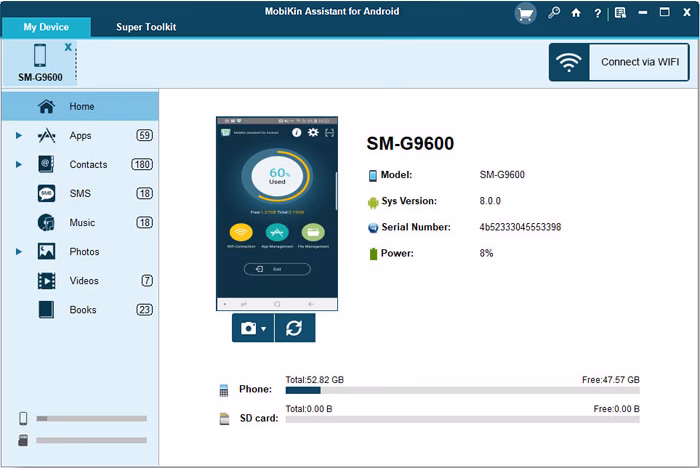Open the shopping cart purchase icon
Viewport: 700px width, 468px height.
tap(525, 14)
